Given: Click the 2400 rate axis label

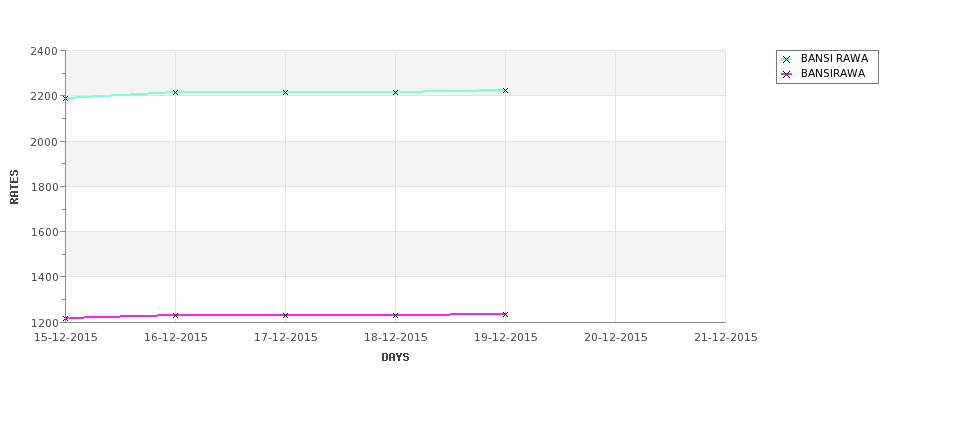Looking at the screenshot, I should tap(44, 51).
